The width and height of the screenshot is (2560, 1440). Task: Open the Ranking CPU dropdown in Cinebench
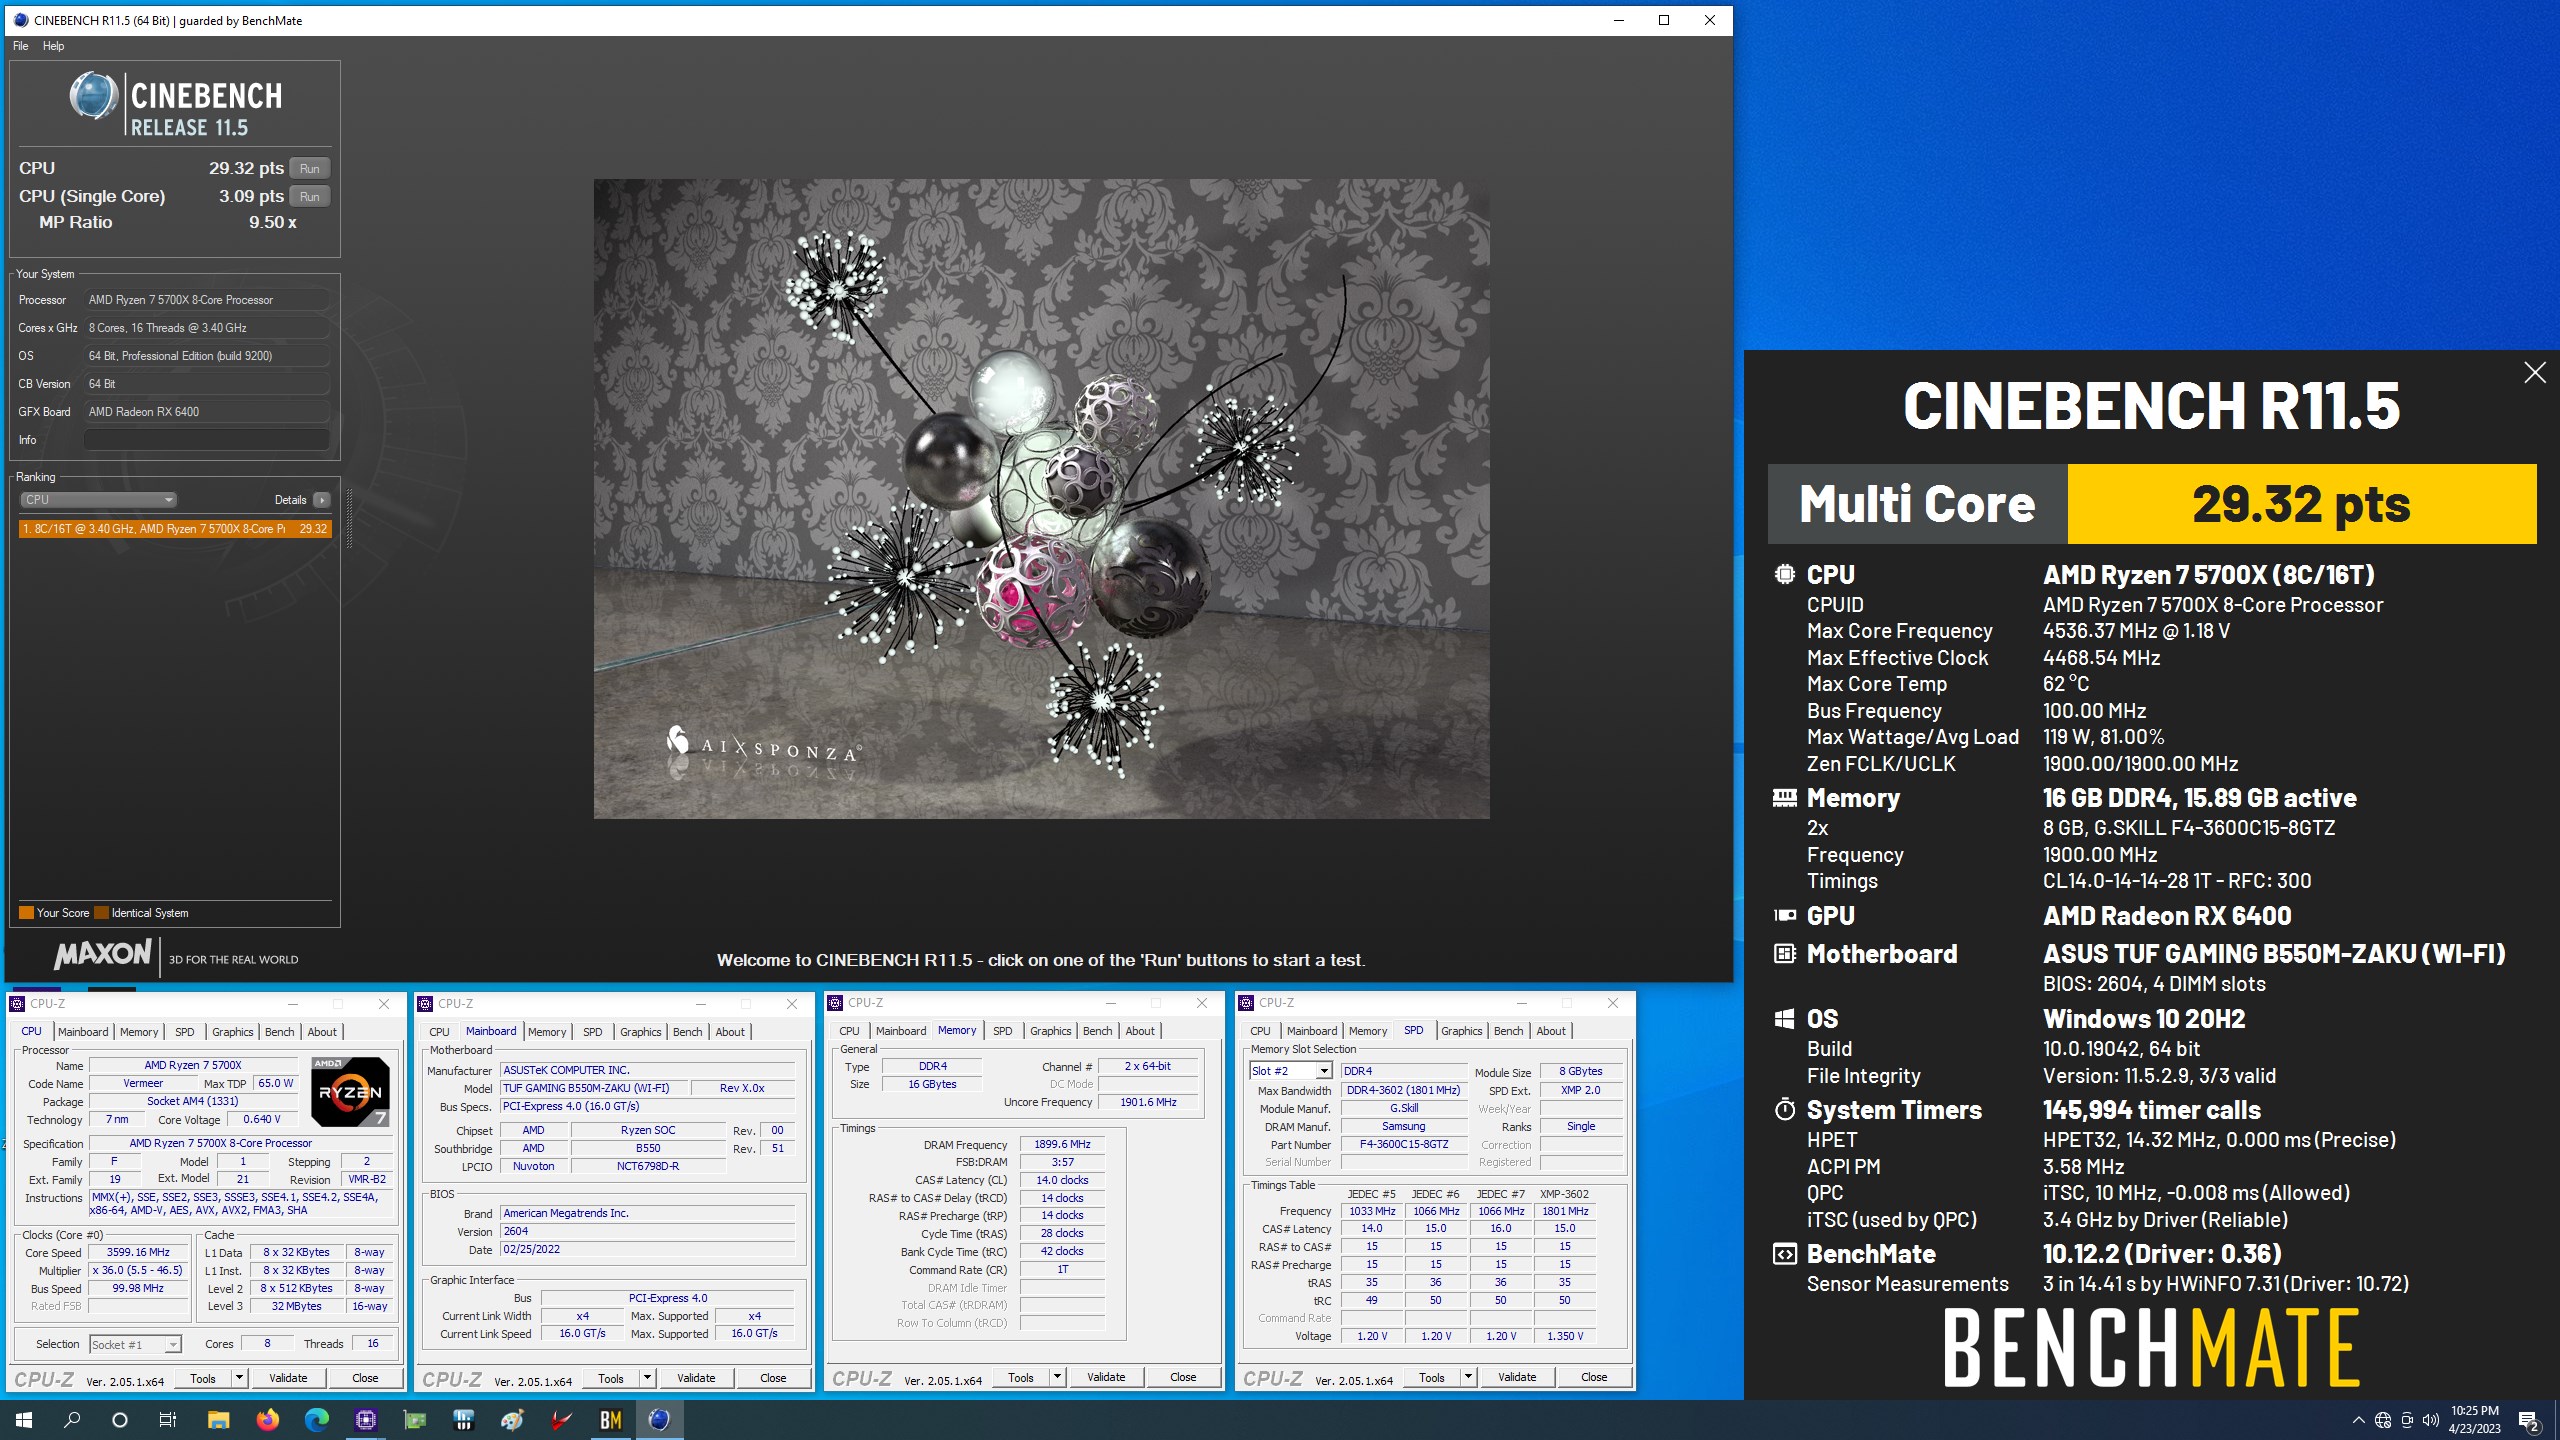pos(98,500)
